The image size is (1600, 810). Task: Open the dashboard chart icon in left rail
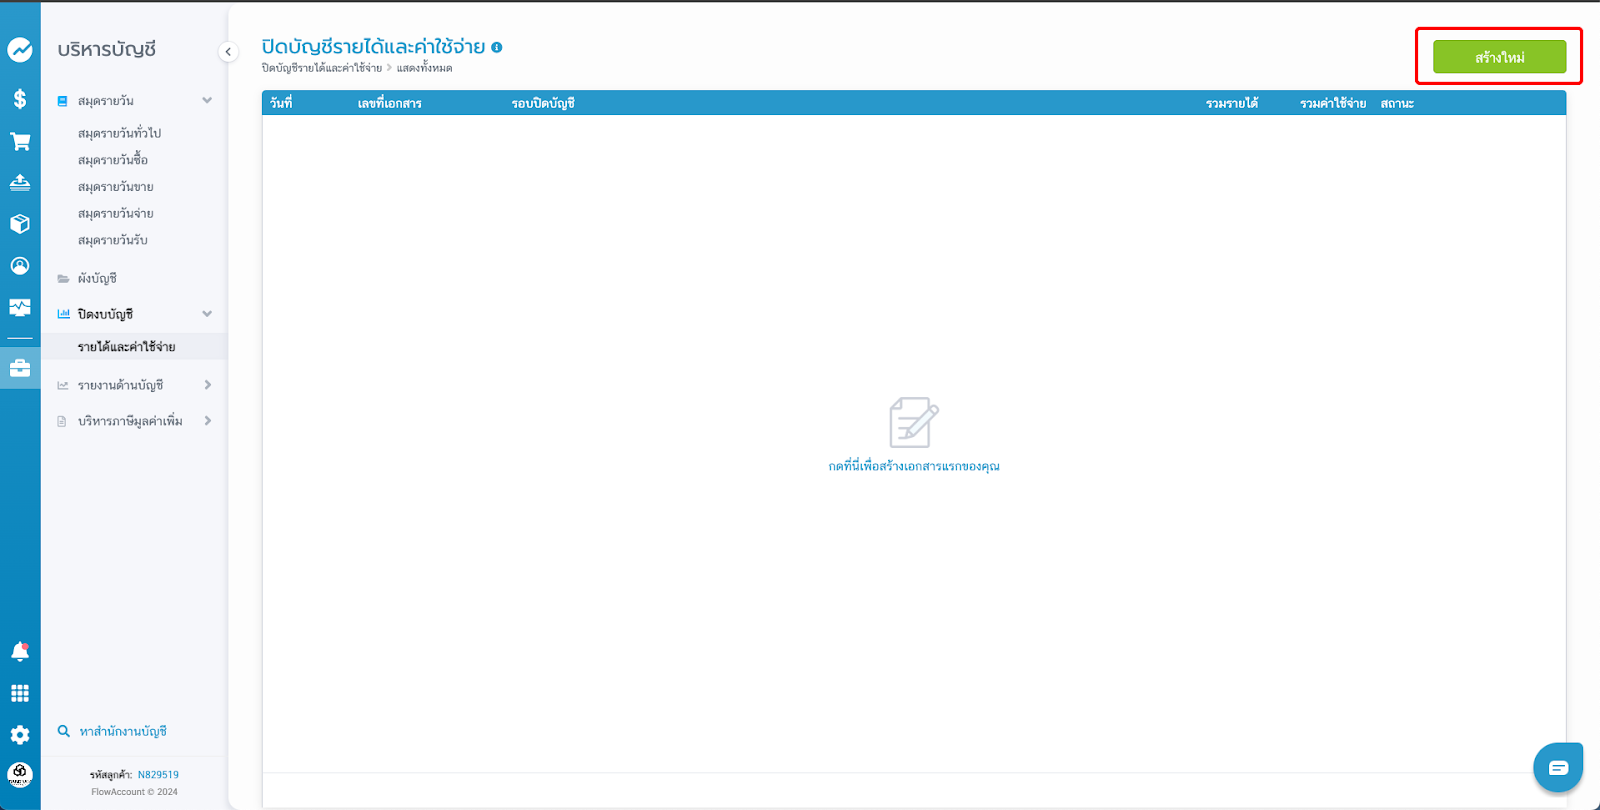20,49
